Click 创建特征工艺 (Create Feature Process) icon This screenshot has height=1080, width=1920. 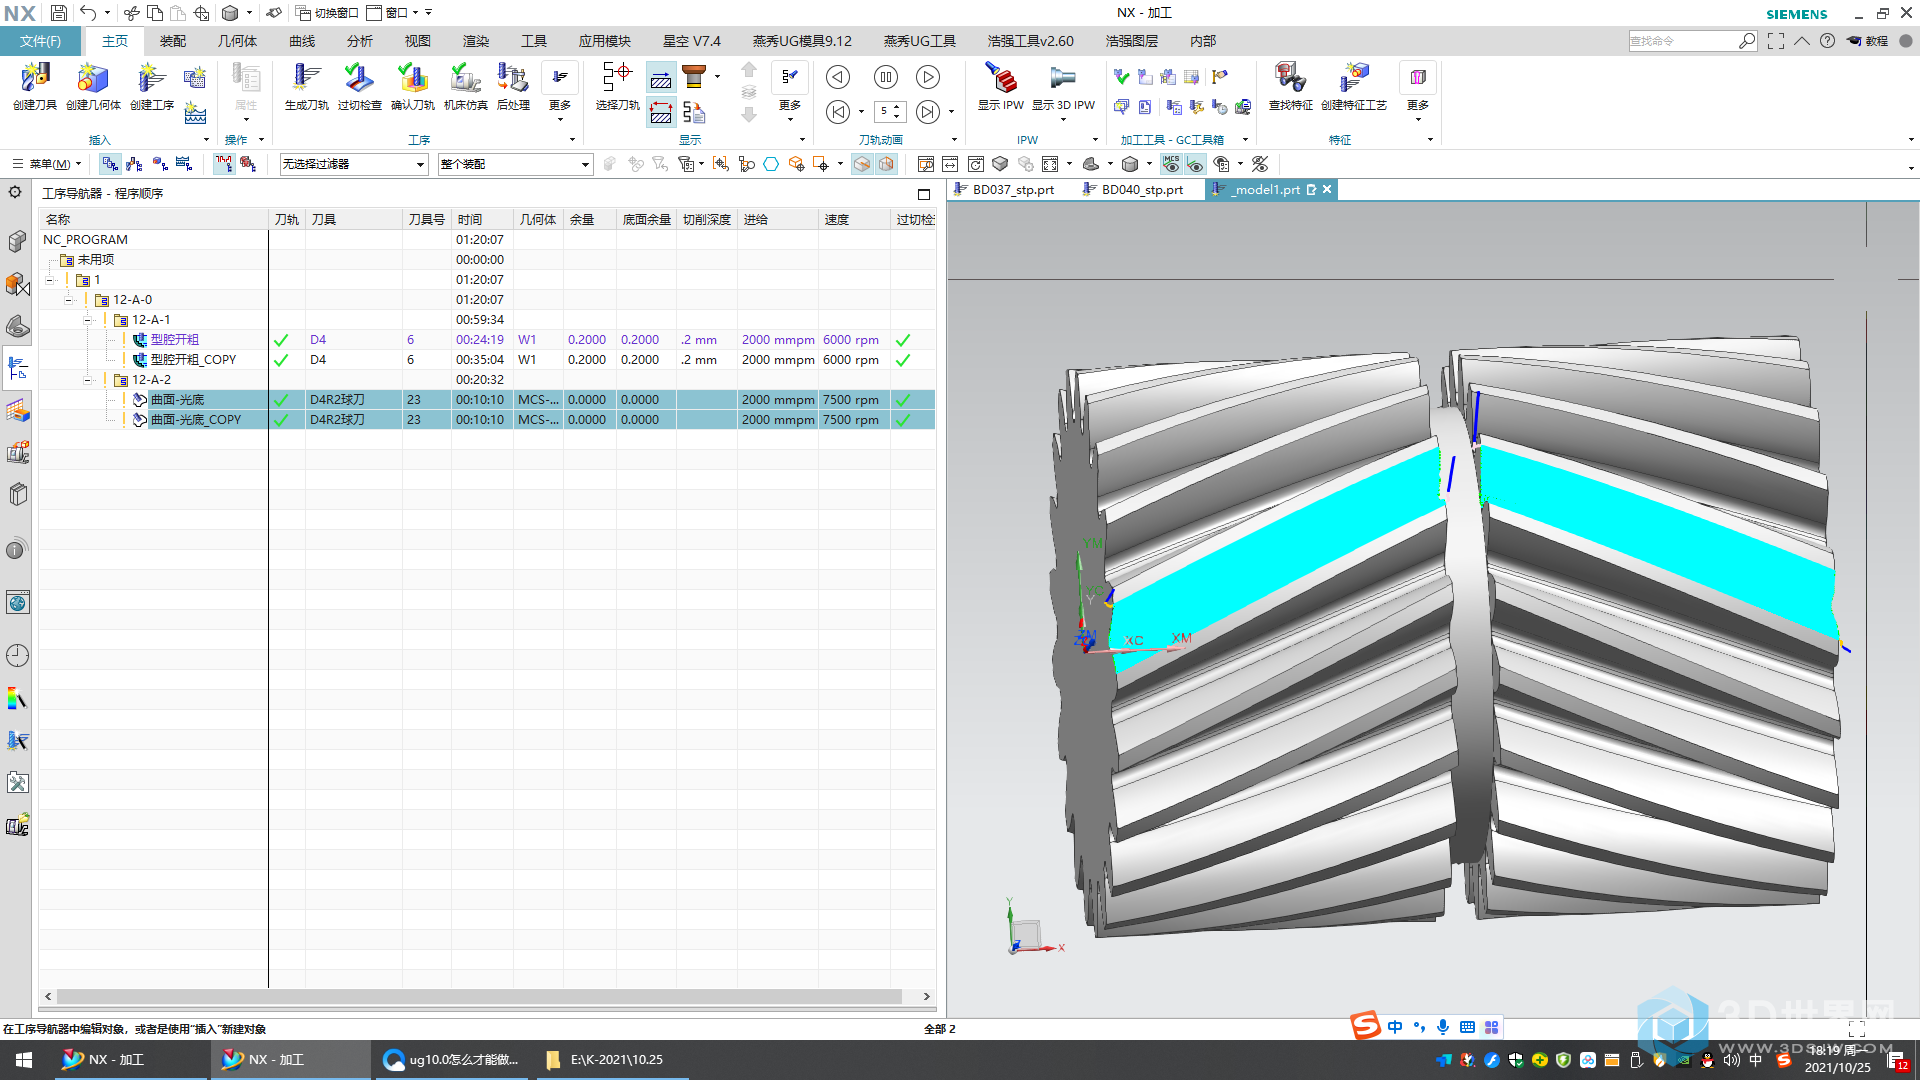[x=1354, y=86]
